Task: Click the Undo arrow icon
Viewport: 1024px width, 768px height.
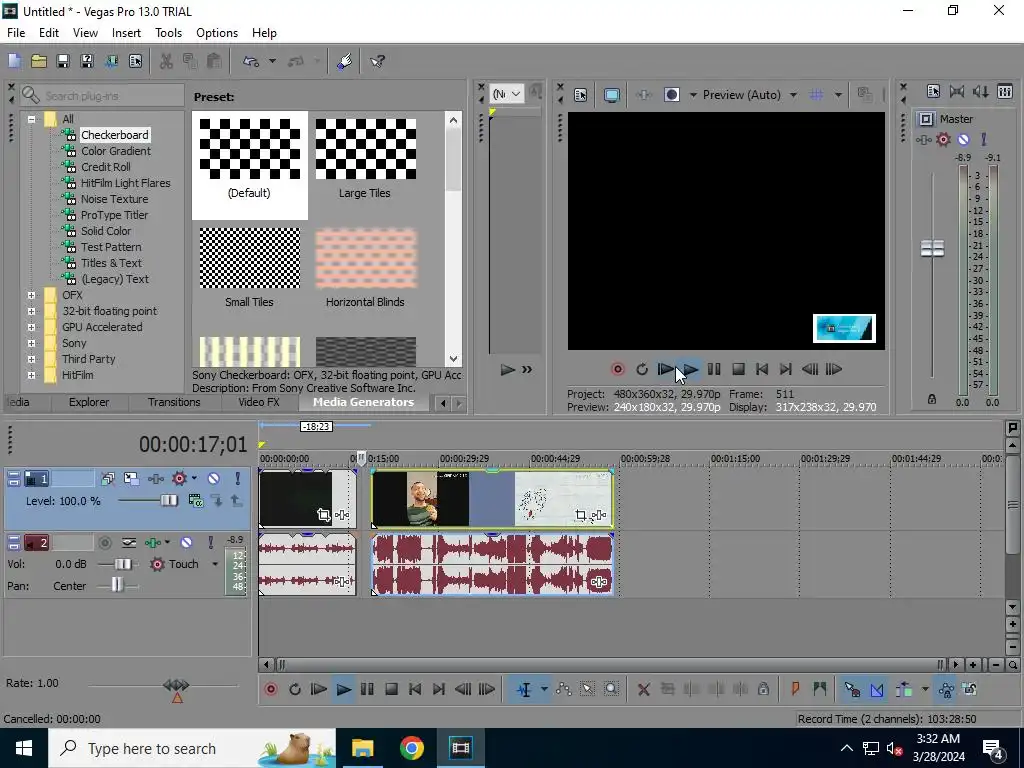Action: click(251, 61)
